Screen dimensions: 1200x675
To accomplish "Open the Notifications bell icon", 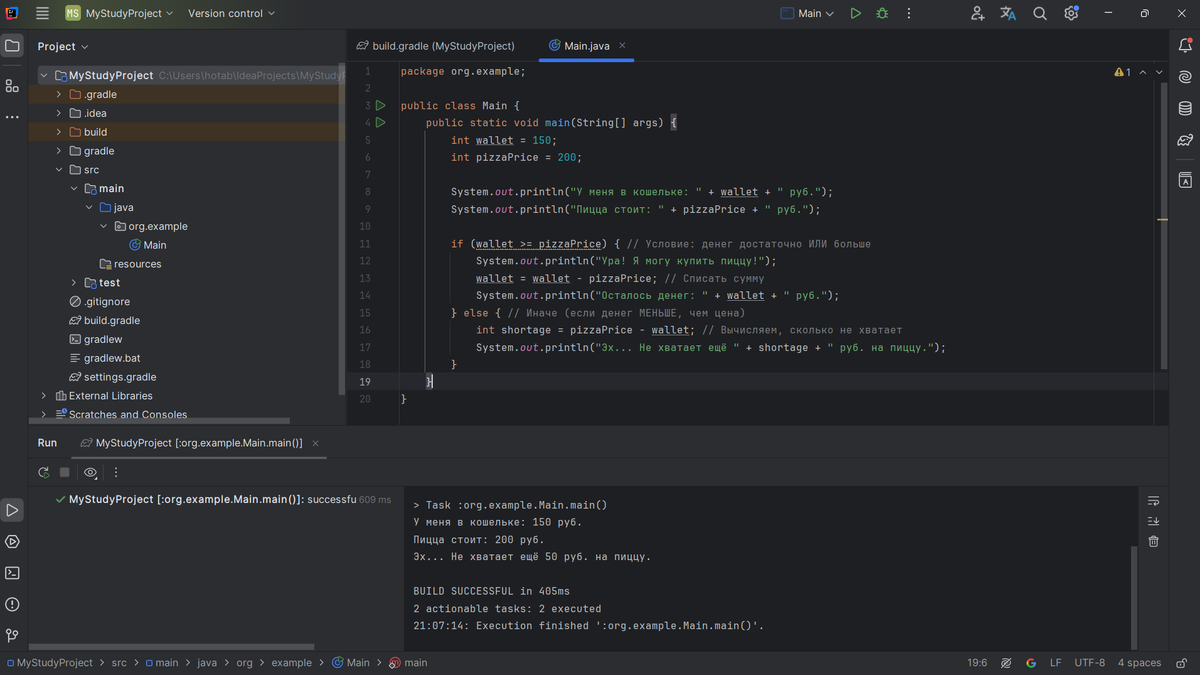I will (1185, 45).
